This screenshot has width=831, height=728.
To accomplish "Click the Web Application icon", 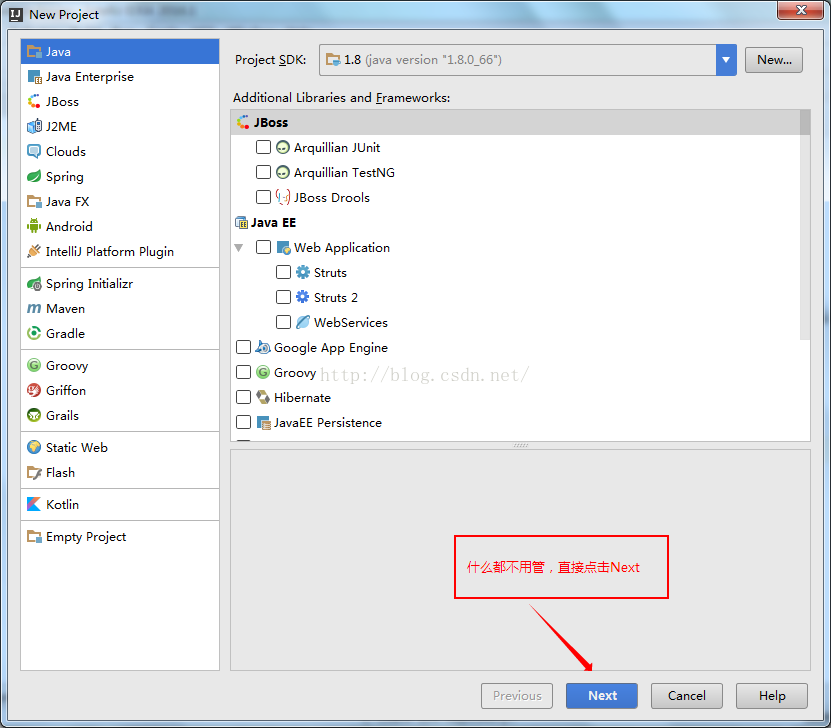I will click(x=283, y=247).
